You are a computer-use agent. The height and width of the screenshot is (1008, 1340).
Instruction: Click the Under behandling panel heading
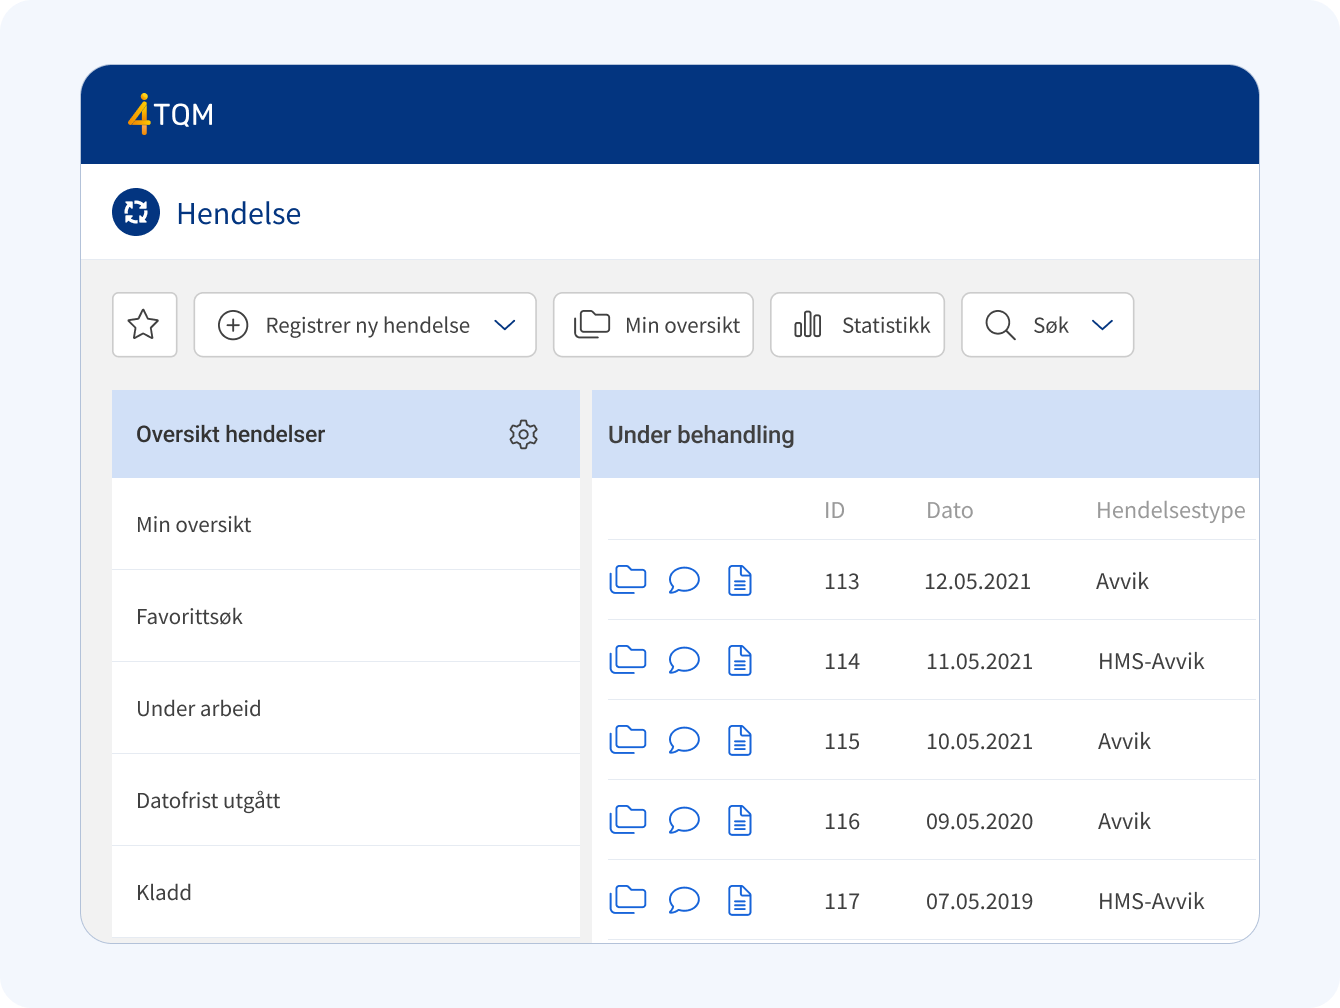(x=701, y=435)
